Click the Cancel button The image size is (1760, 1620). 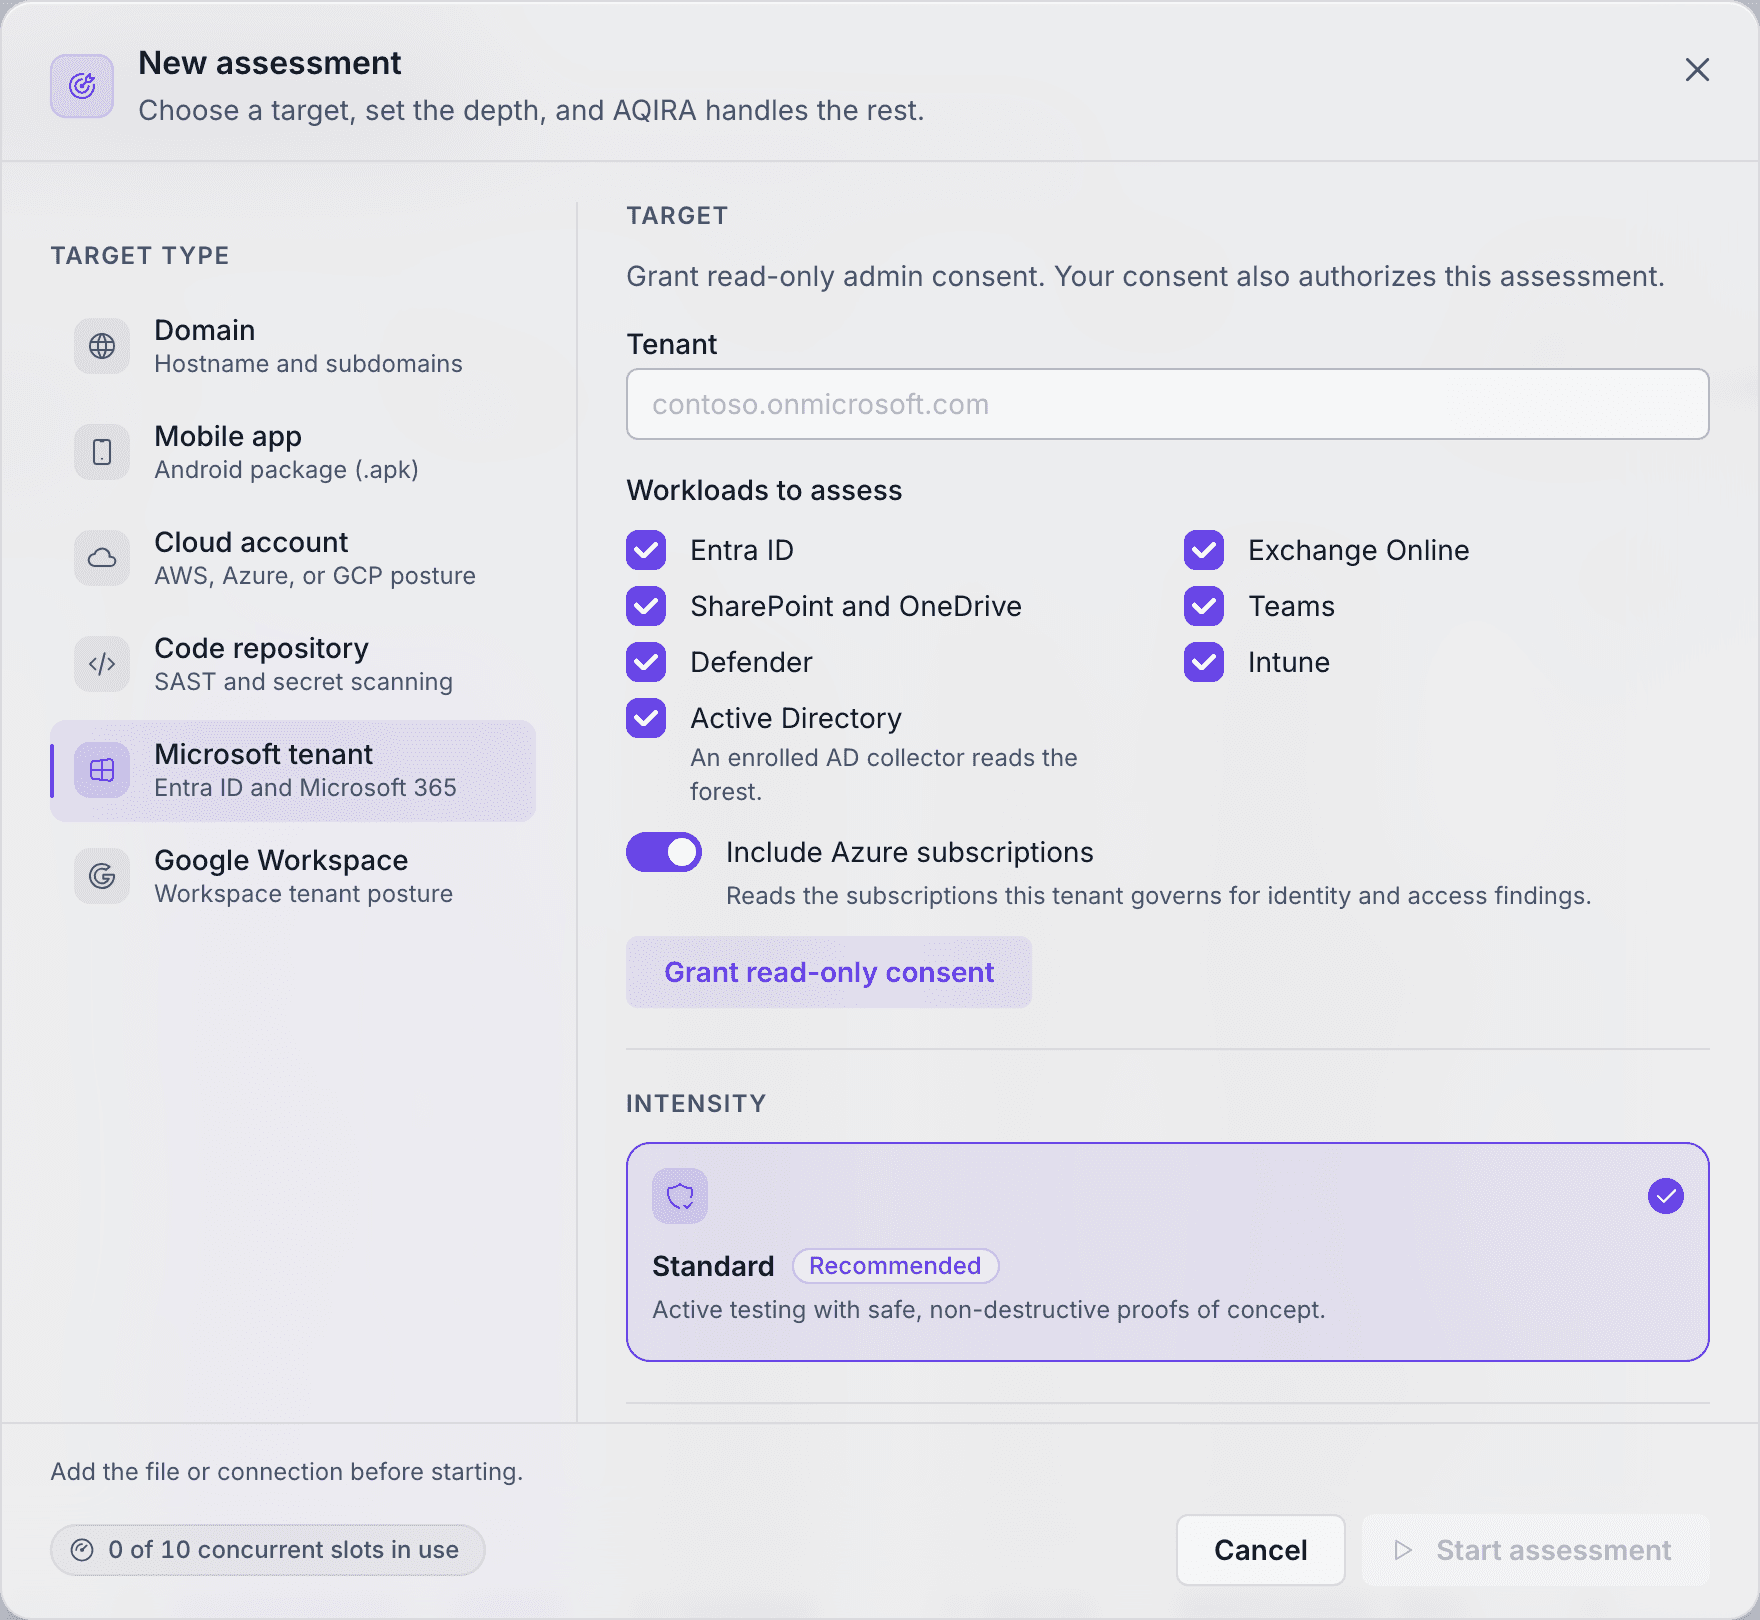(1261, 1550)
